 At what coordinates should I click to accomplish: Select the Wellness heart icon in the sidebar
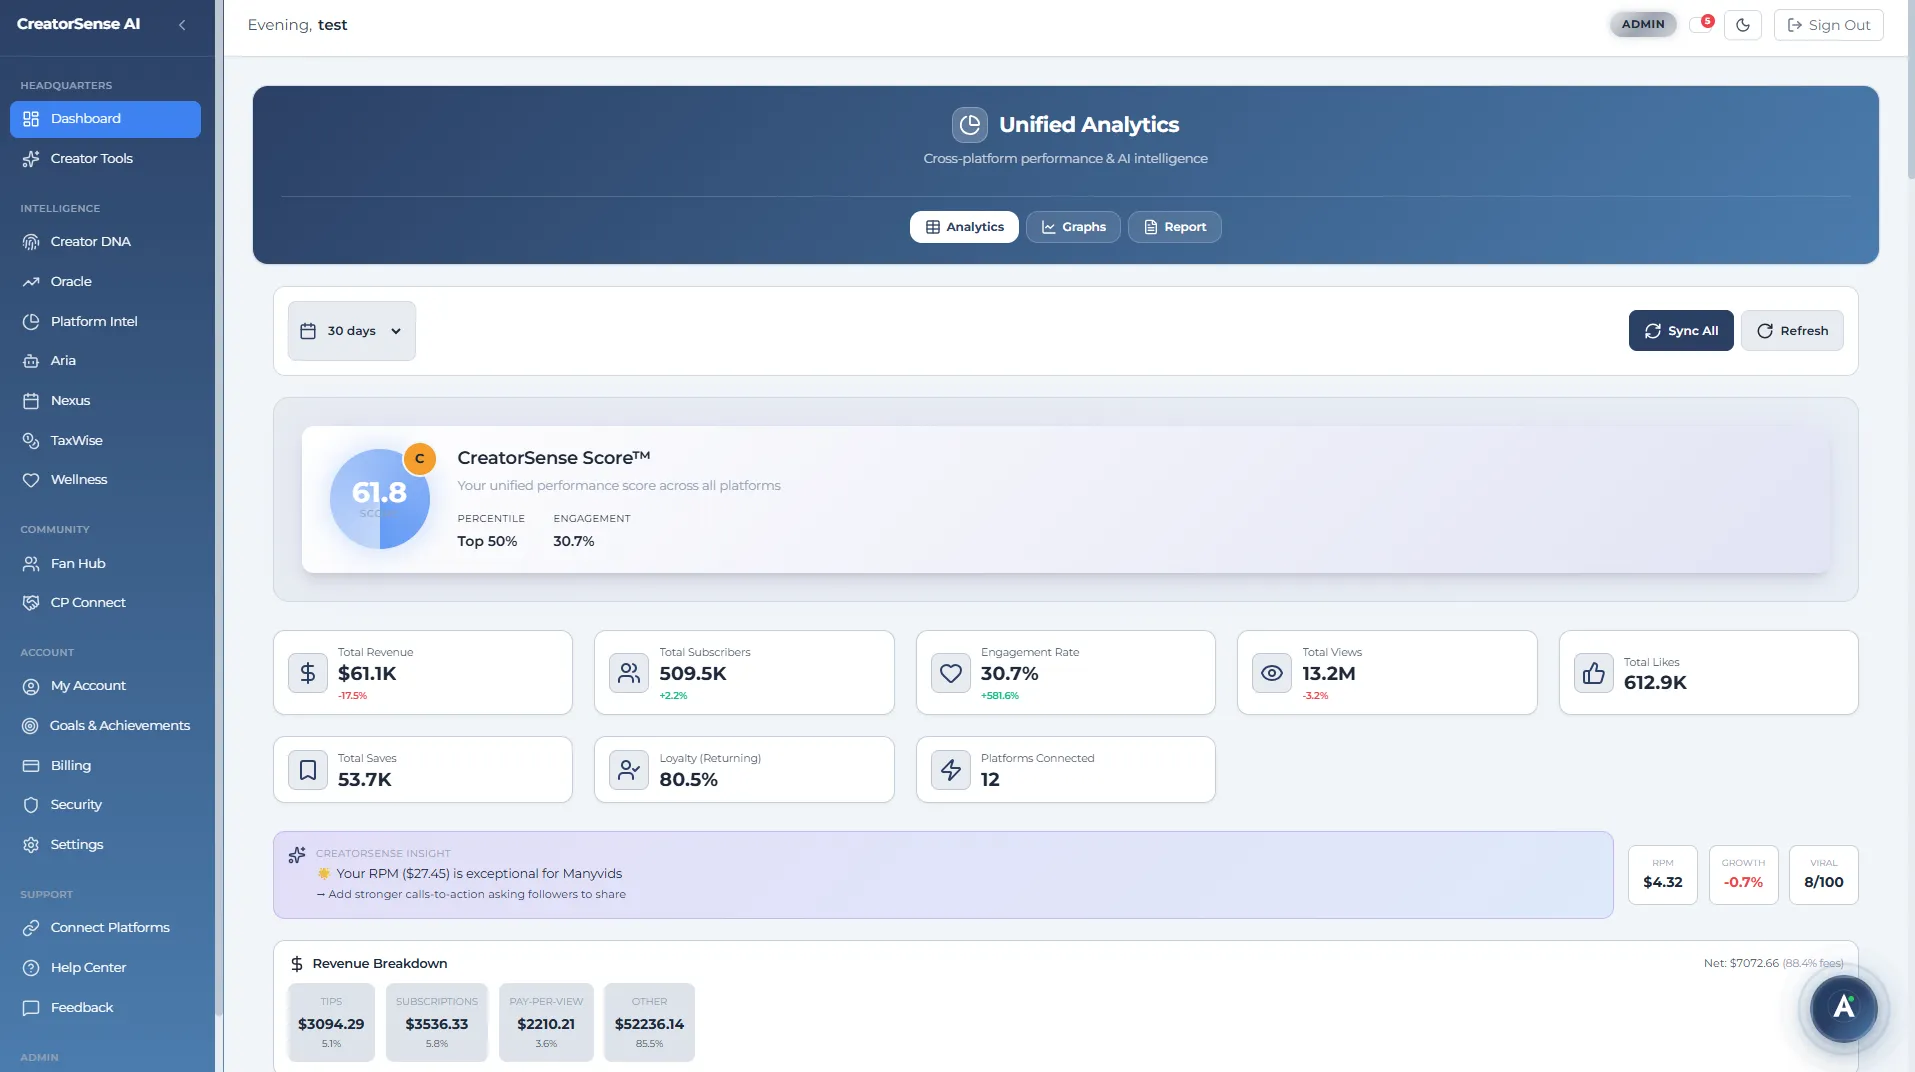(x=31, y=479)
